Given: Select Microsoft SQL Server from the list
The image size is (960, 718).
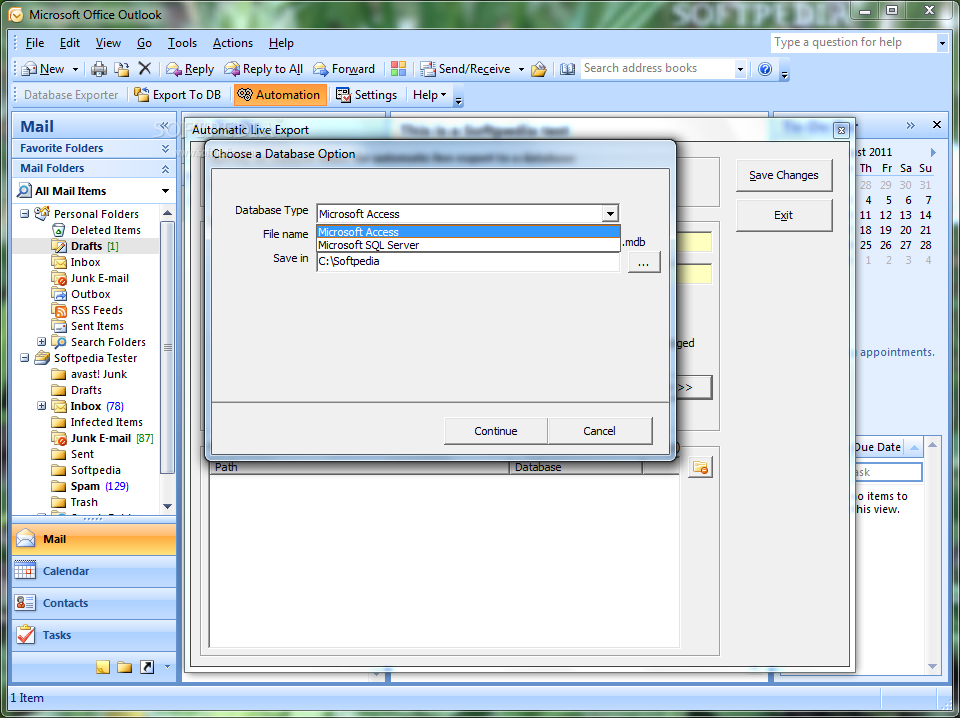Looking at the screenshot, I should pos(468,245).
